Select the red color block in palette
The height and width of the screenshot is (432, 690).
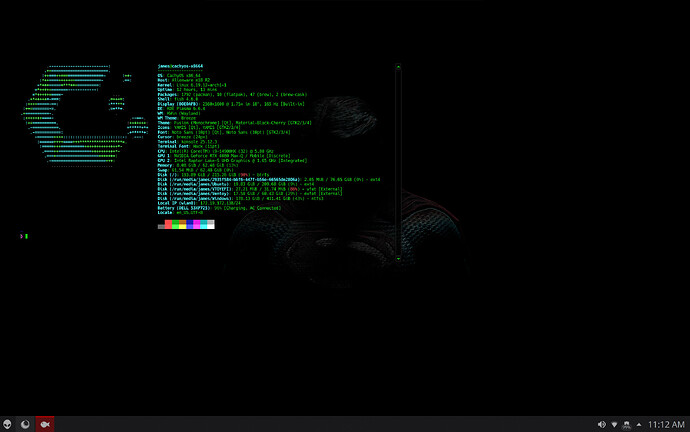[x=169, y=224]
